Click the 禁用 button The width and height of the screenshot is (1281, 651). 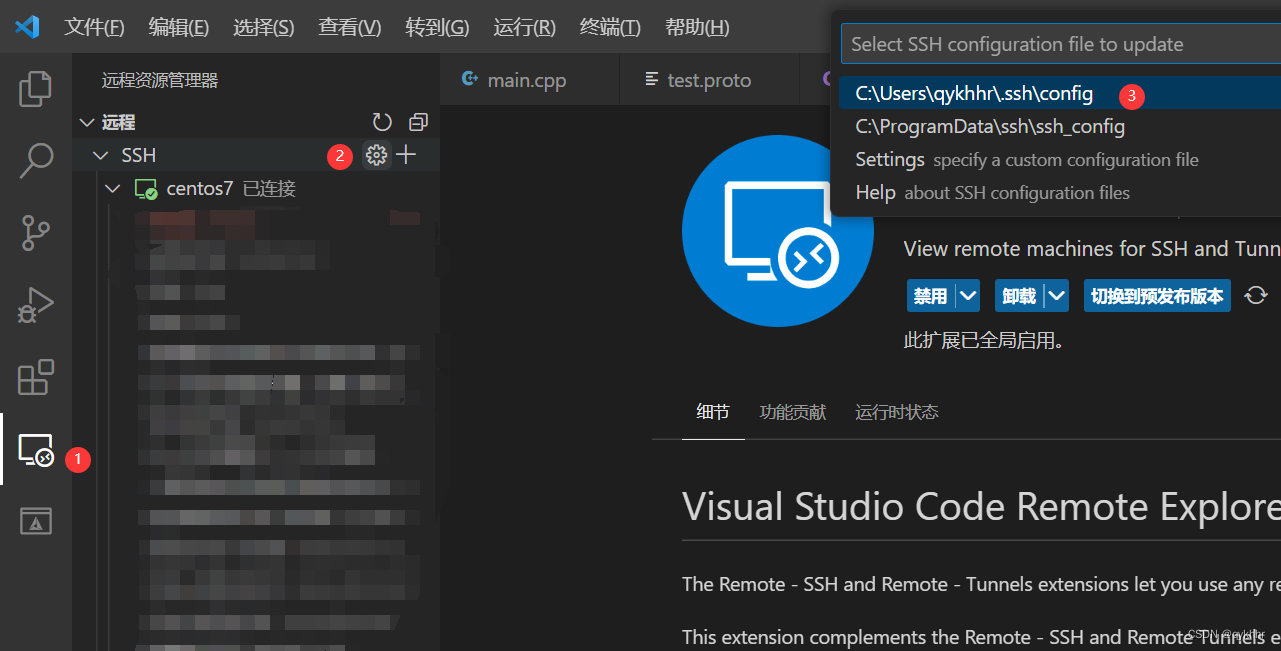pos(931,296)
